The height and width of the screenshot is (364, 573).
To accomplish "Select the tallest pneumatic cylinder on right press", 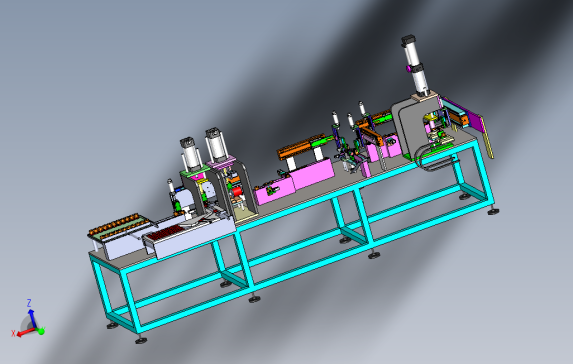I will tap(415, 65).
